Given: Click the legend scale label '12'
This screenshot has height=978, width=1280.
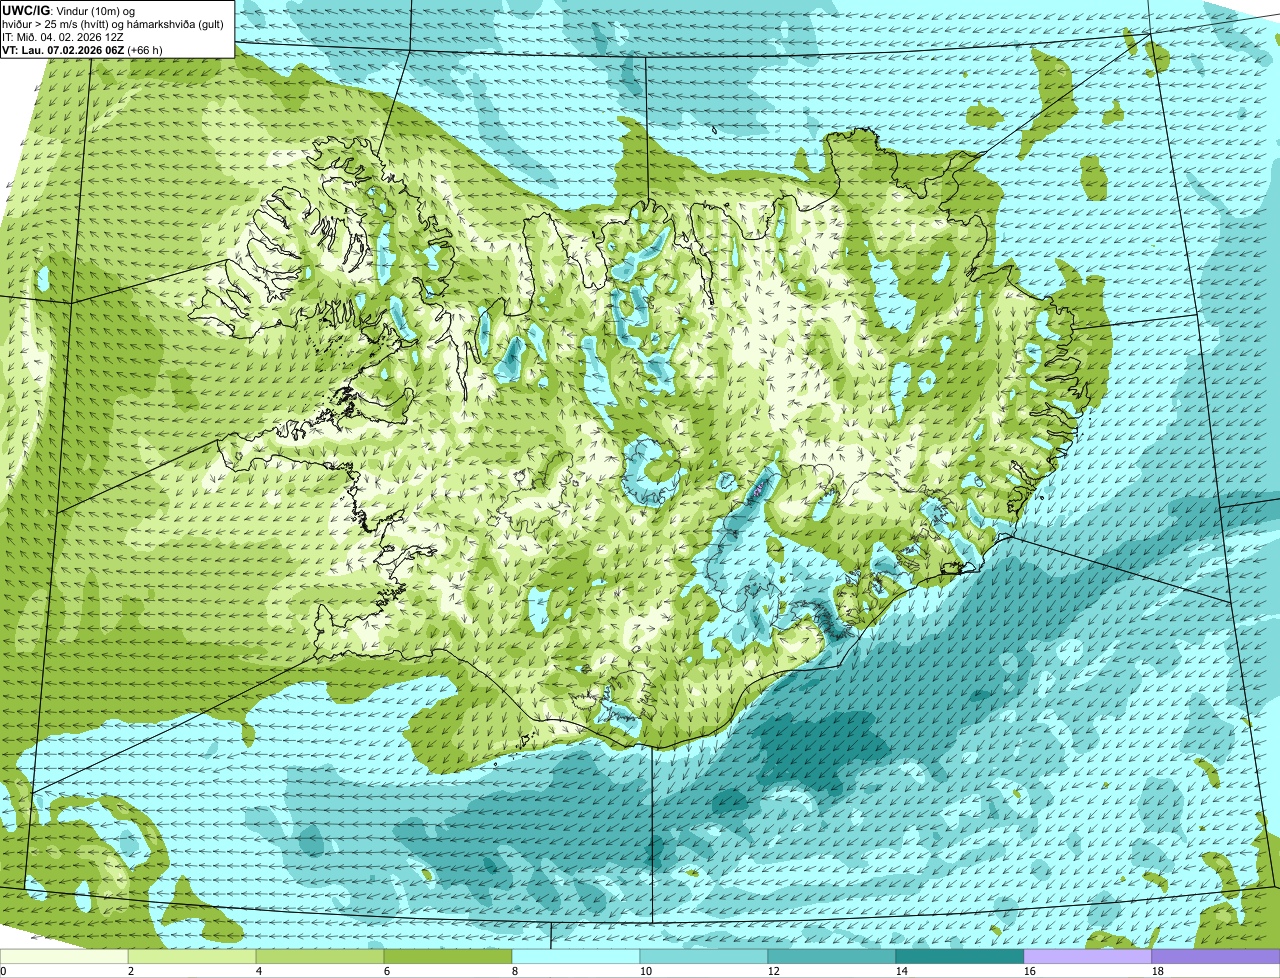Looking at the screenshot, I should coord(774,971).
